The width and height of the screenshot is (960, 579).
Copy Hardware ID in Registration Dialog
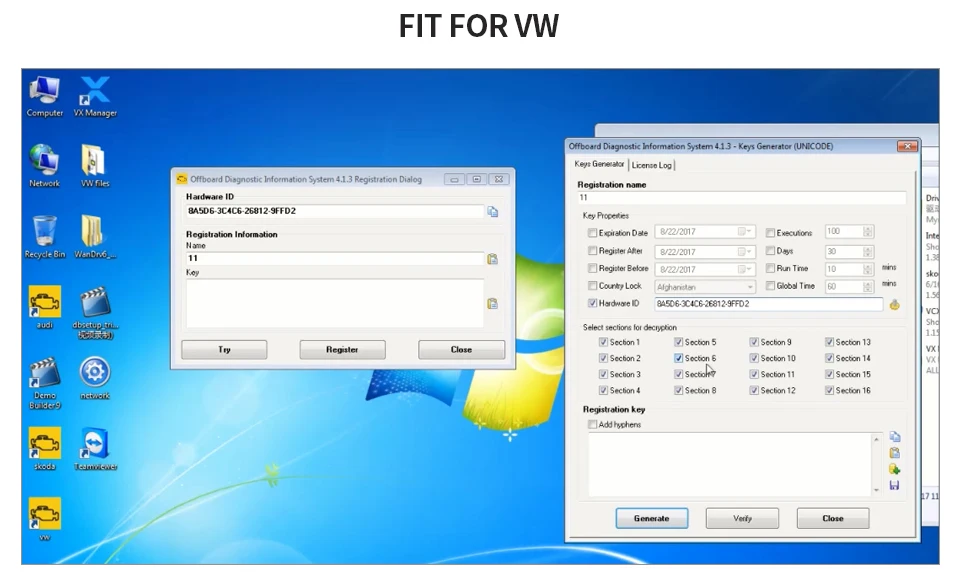click(x=493, y=212)
